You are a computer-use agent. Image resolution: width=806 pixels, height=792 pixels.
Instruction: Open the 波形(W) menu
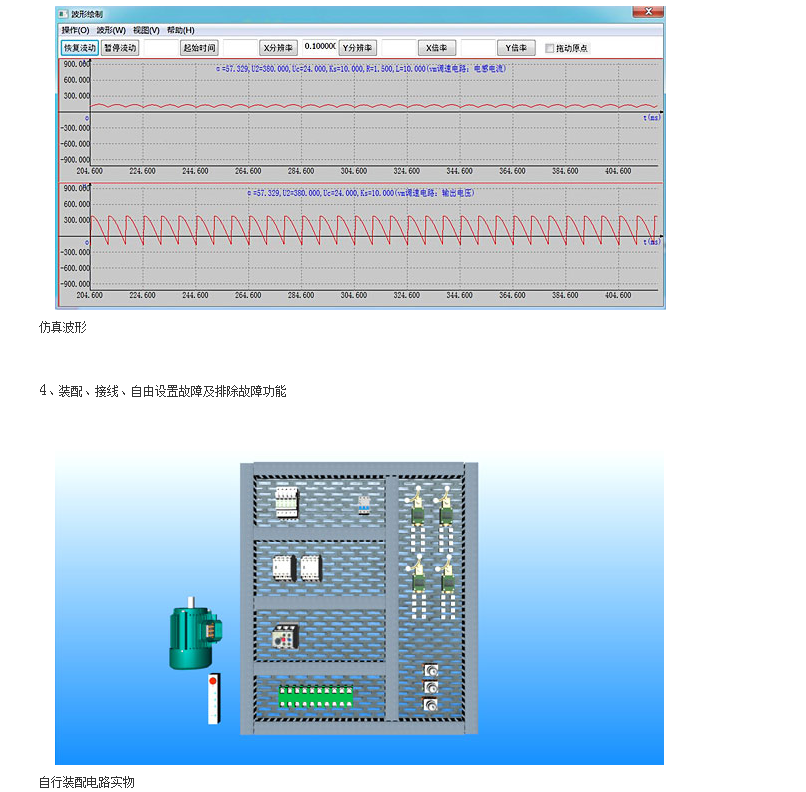(111, 30)
